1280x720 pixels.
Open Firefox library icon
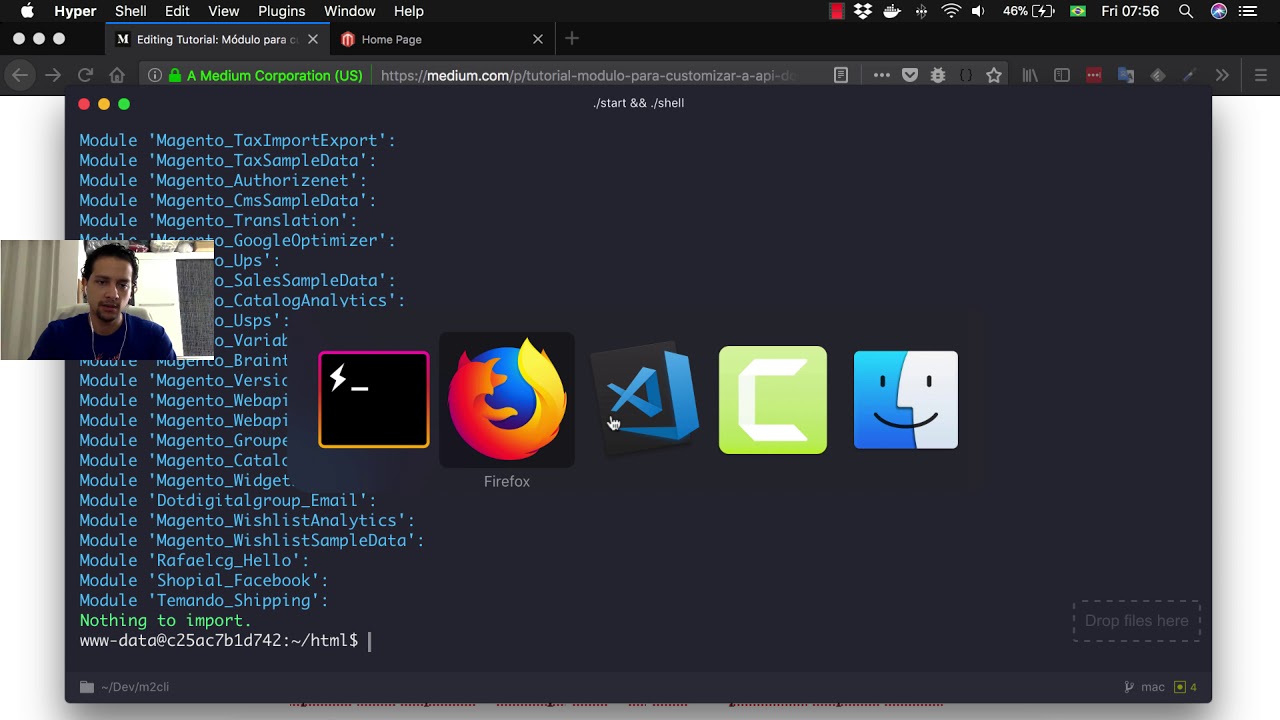(1030, 75)
